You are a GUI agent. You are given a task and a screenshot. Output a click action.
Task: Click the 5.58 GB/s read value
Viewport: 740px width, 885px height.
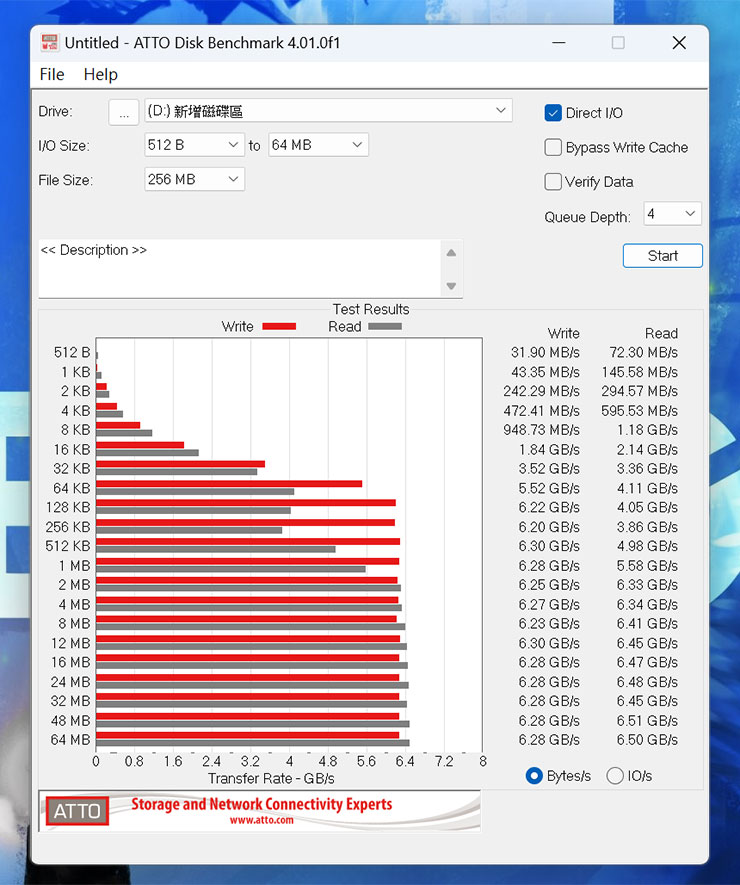(647, 566)
